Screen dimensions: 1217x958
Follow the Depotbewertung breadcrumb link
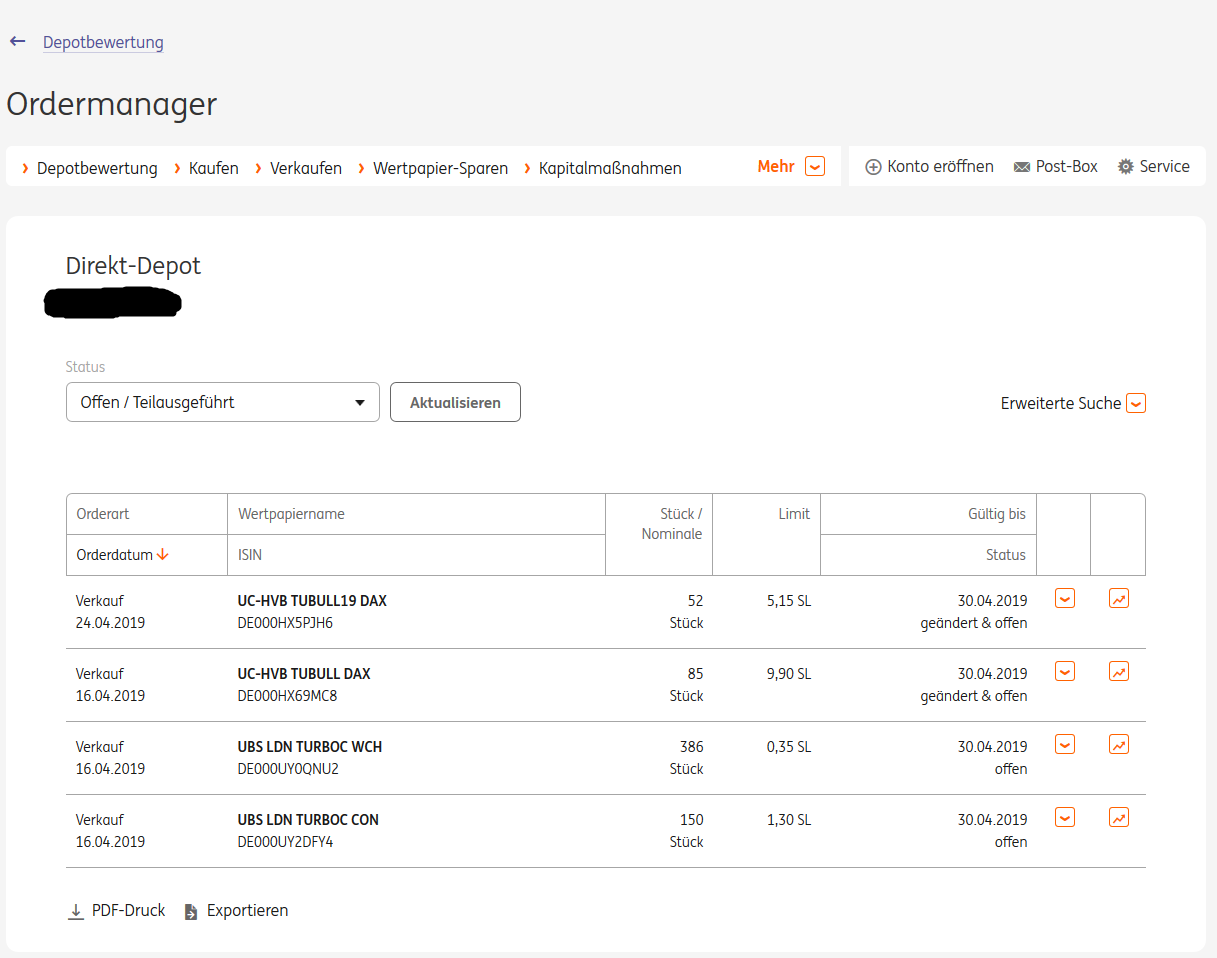tap(103, 42)
